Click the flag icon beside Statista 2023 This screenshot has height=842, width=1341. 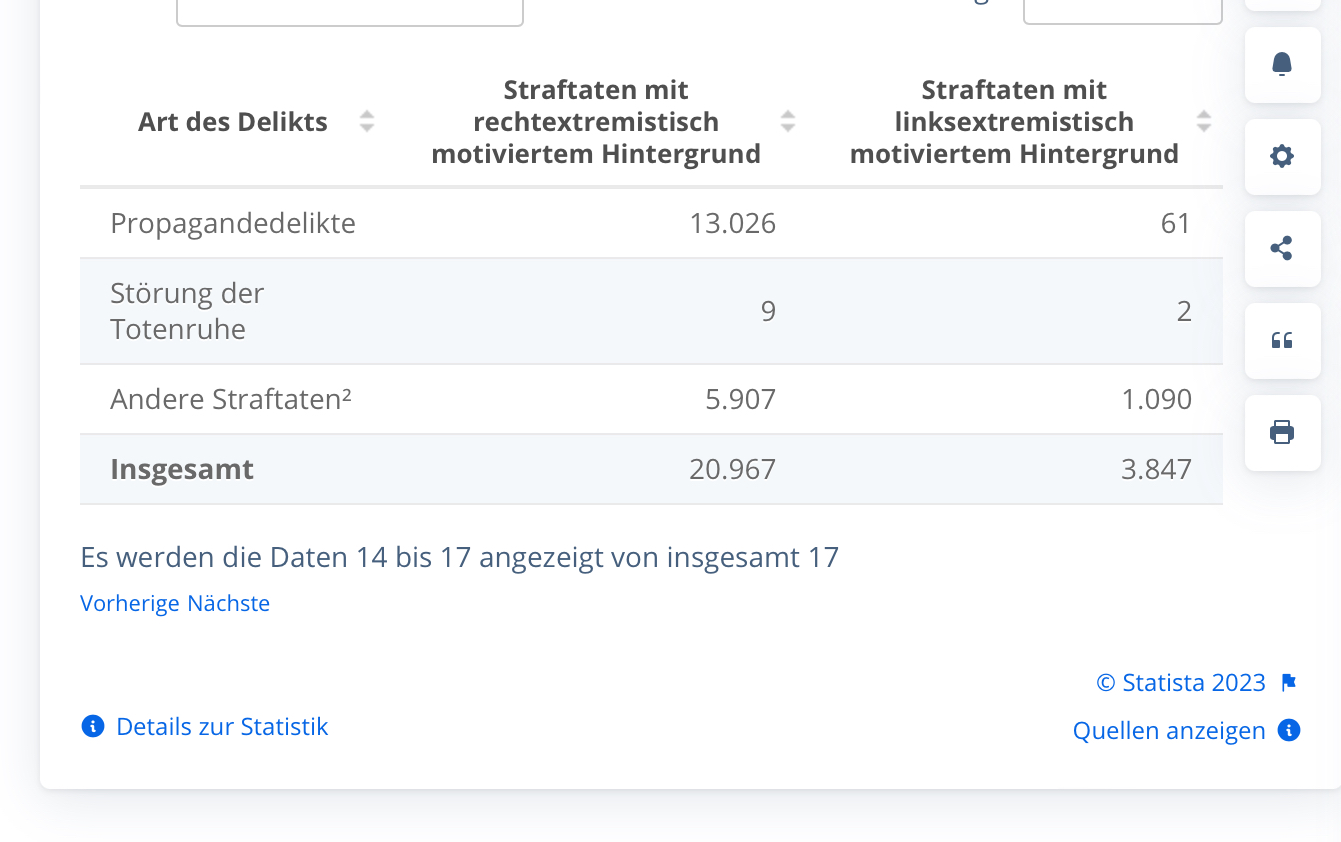pyautogui.click(x=1289, y=683)
